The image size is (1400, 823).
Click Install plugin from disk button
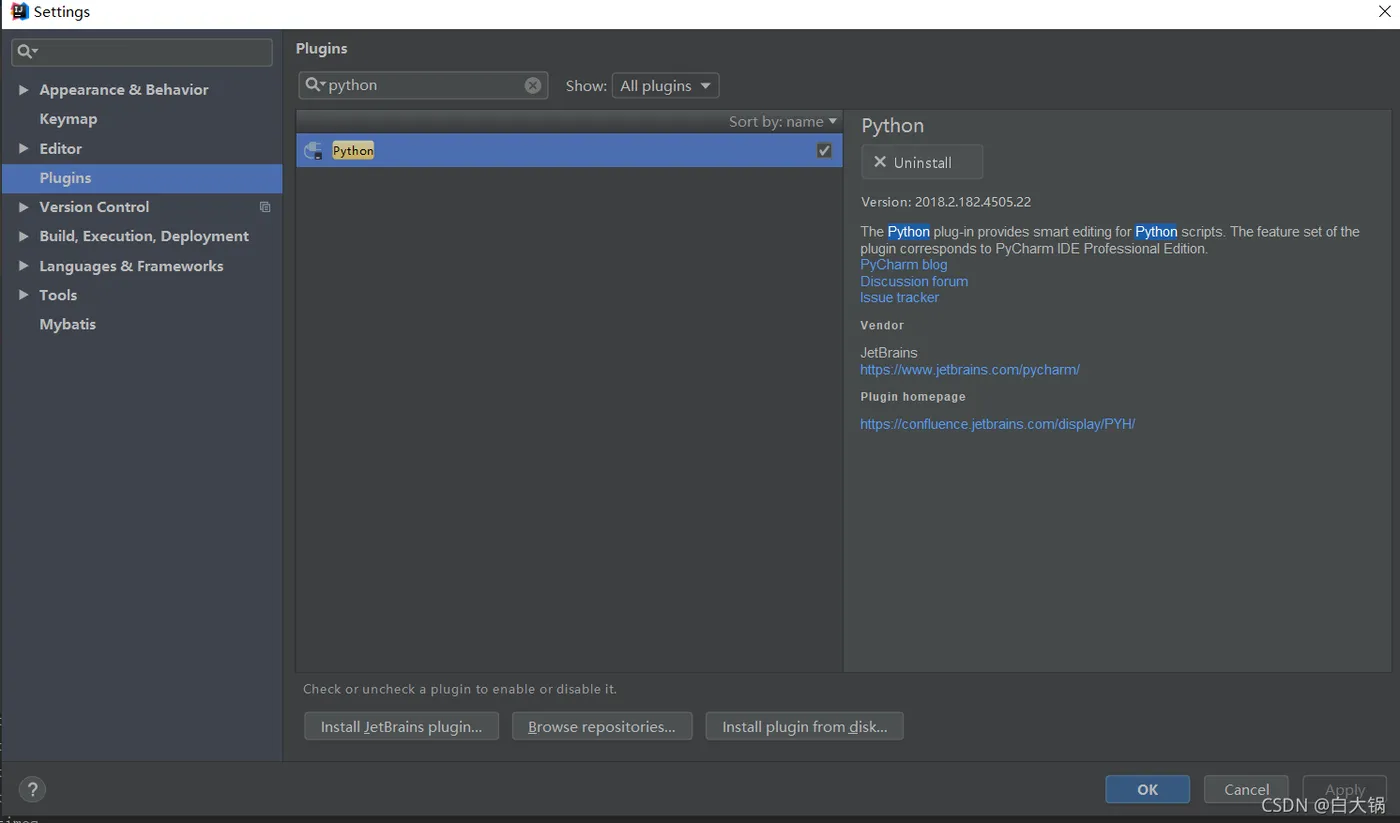coord(804,727)
